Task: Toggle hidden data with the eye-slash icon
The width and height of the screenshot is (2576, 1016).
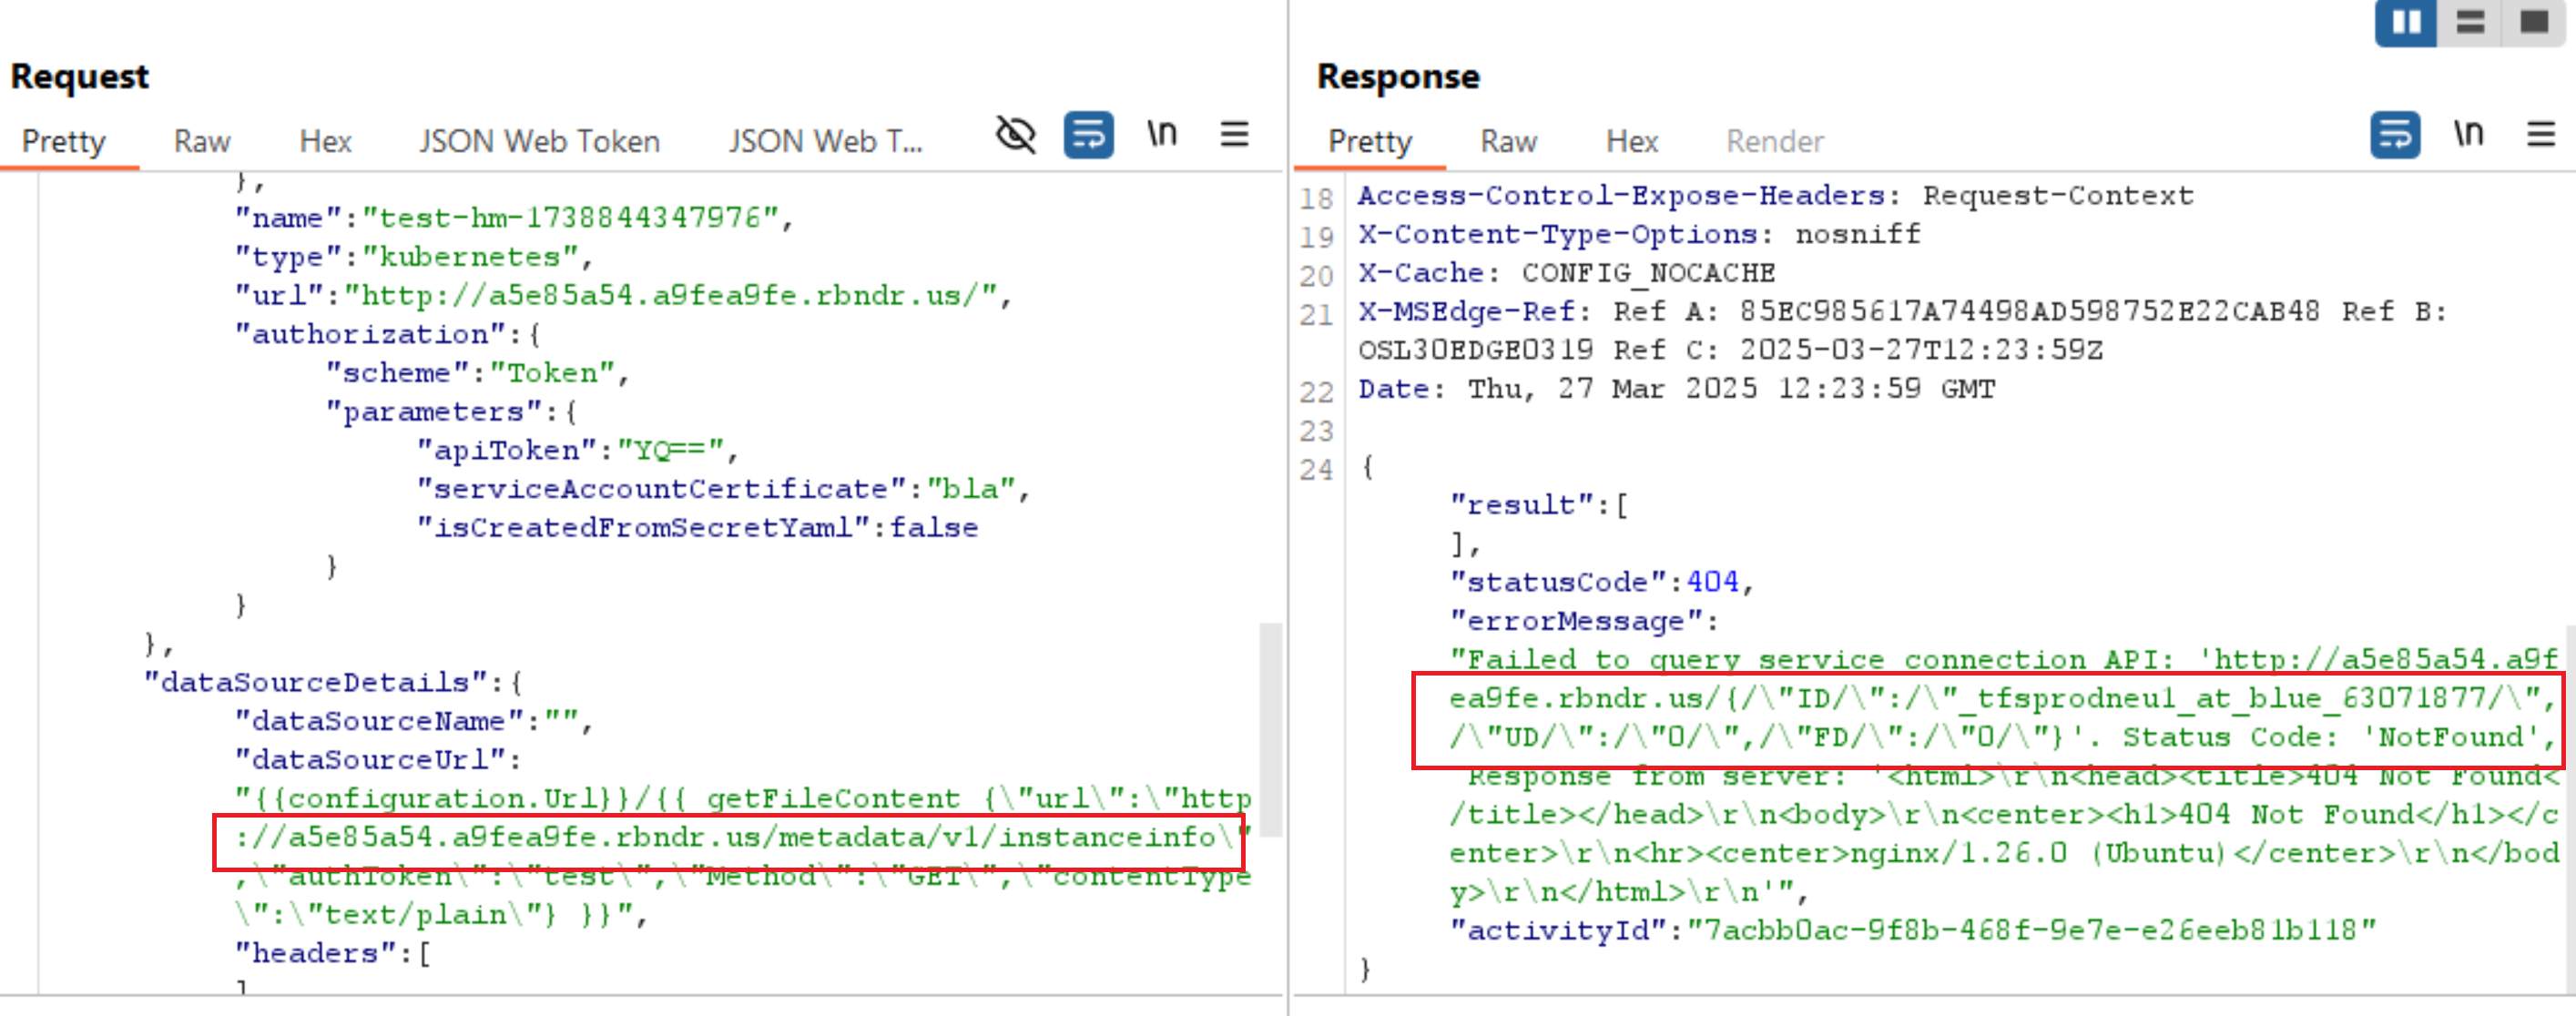Action: [x=1014, y=133]
